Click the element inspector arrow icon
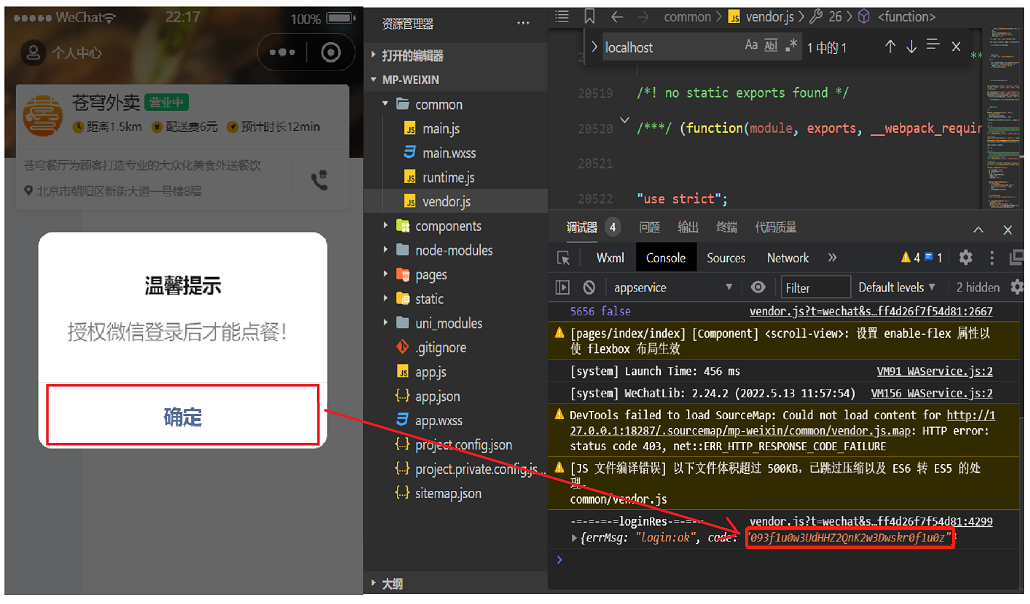Screen dimensions: 1030x604 click(x=564, y=258)
